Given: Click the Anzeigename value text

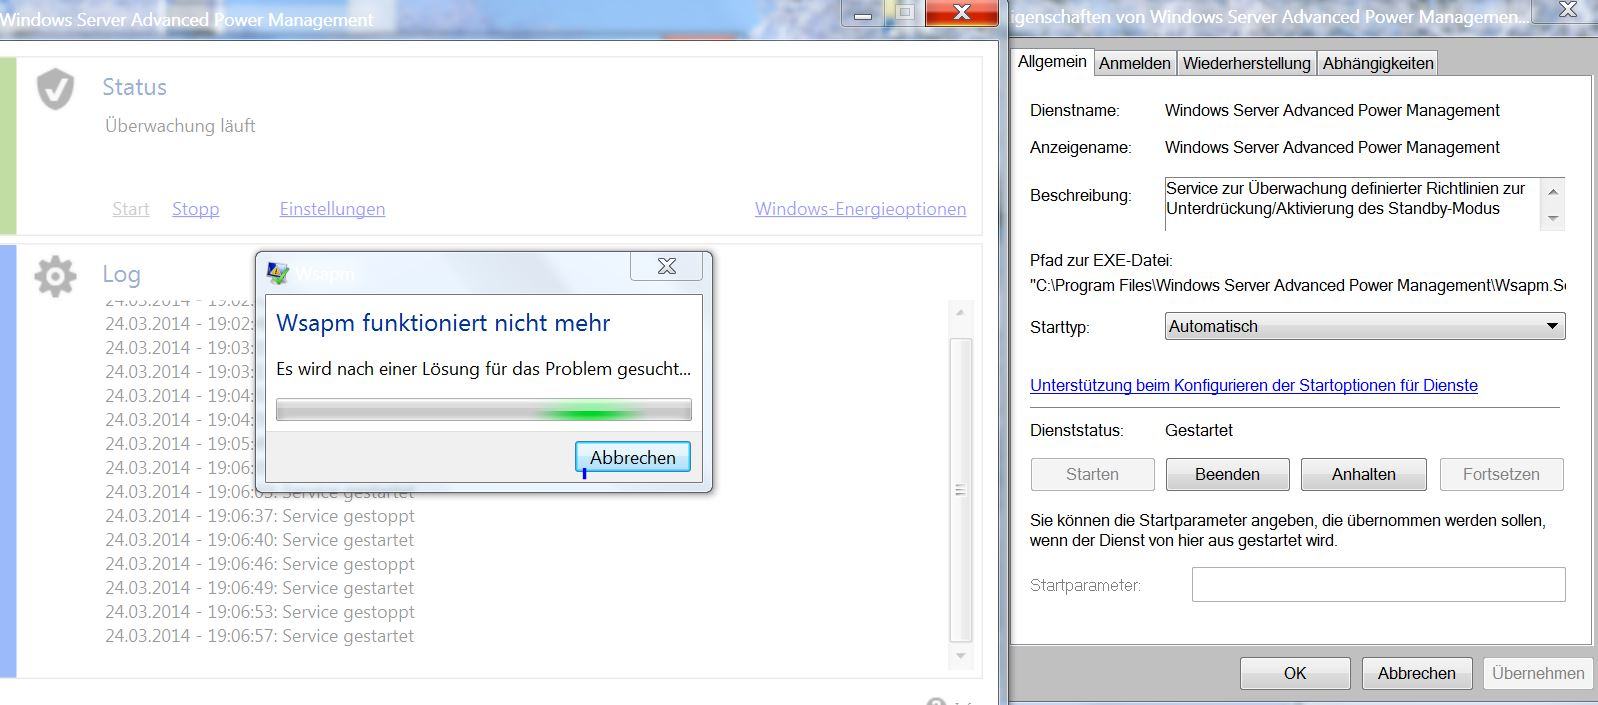Looking at the screenshot, I should tap(1332, 148).
